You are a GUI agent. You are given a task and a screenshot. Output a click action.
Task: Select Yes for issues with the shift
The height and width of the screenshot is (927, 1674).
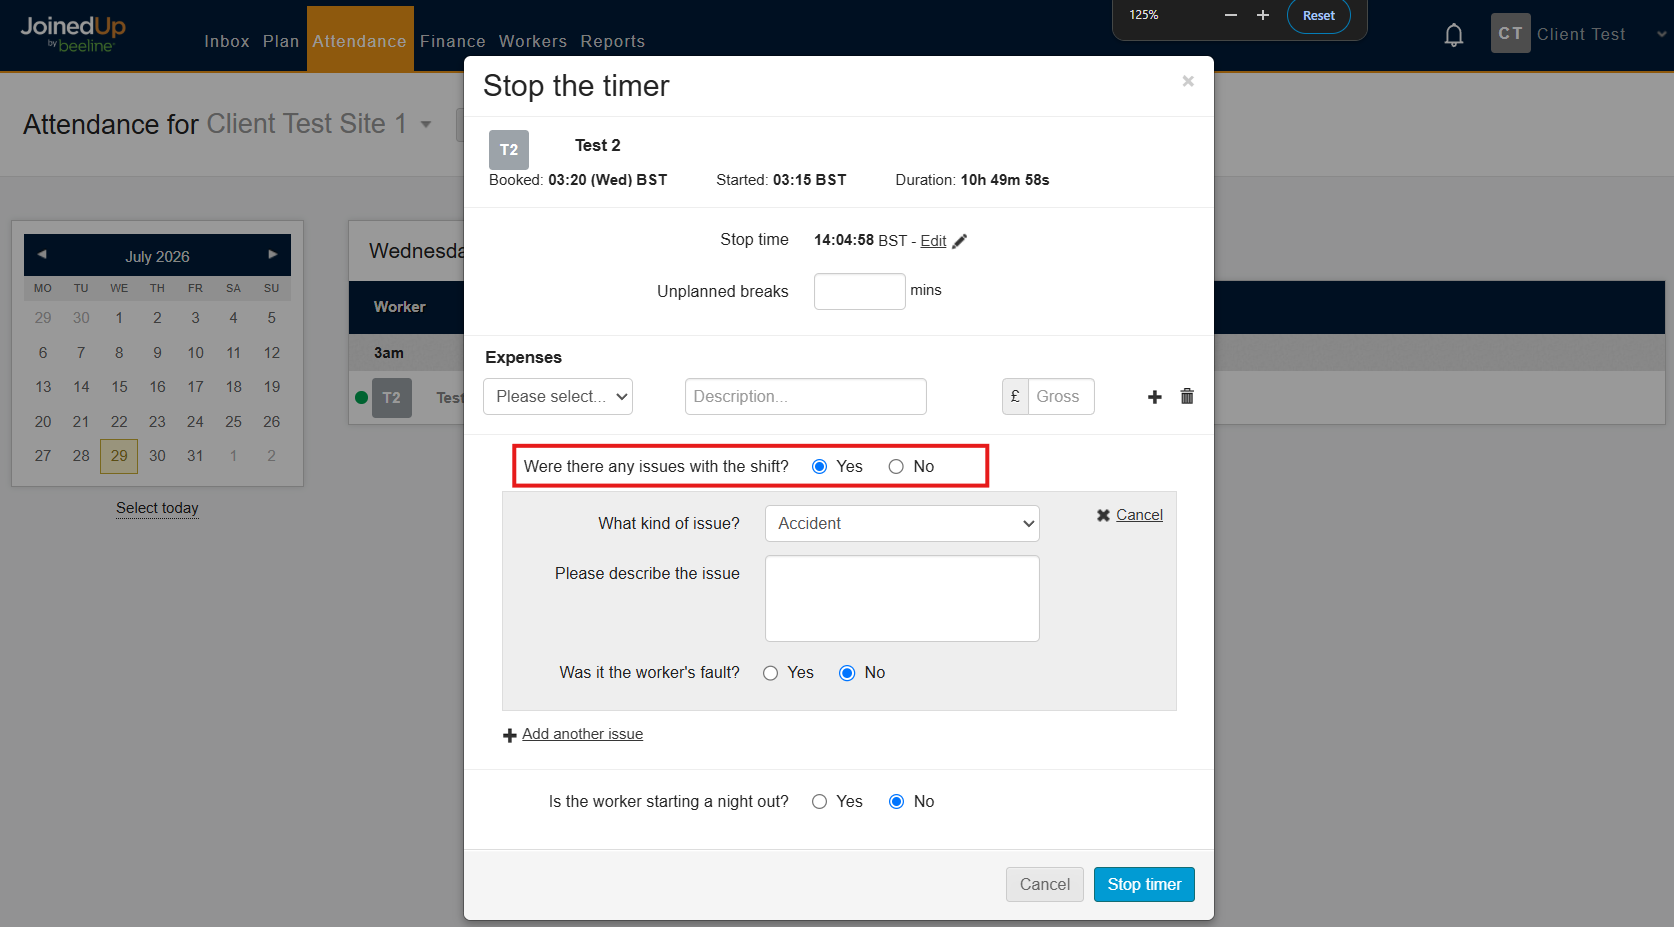click(820, 467)
